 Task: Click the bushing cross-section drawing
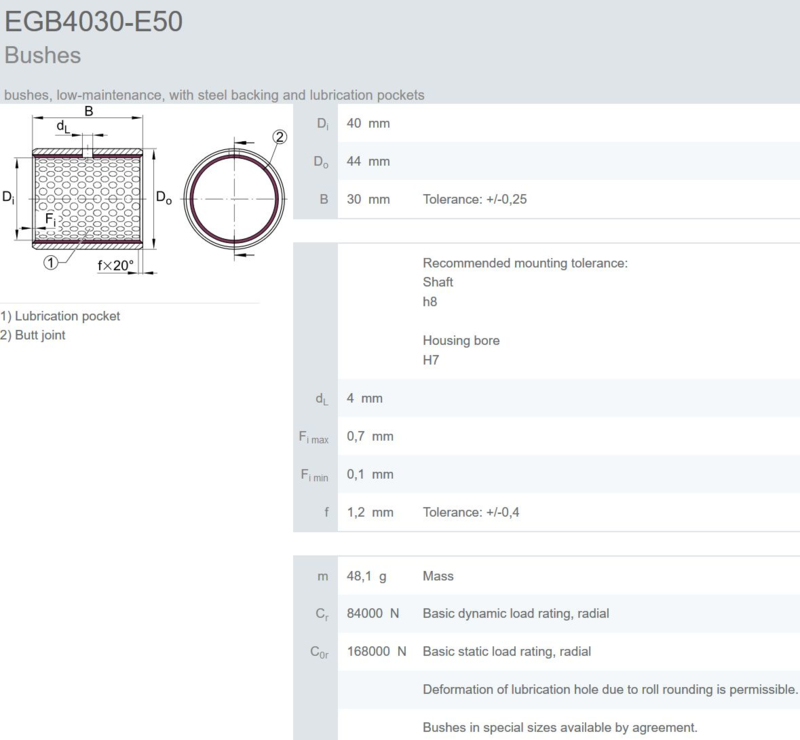(x=91, y=198)
